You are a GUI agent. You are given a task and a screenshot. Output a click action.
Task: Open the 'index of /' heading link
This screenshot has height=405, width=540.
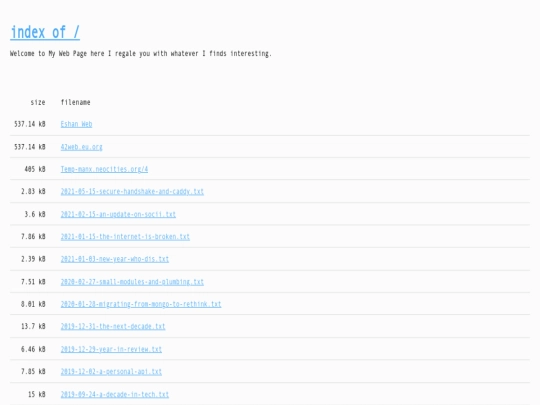pos(45,32)
